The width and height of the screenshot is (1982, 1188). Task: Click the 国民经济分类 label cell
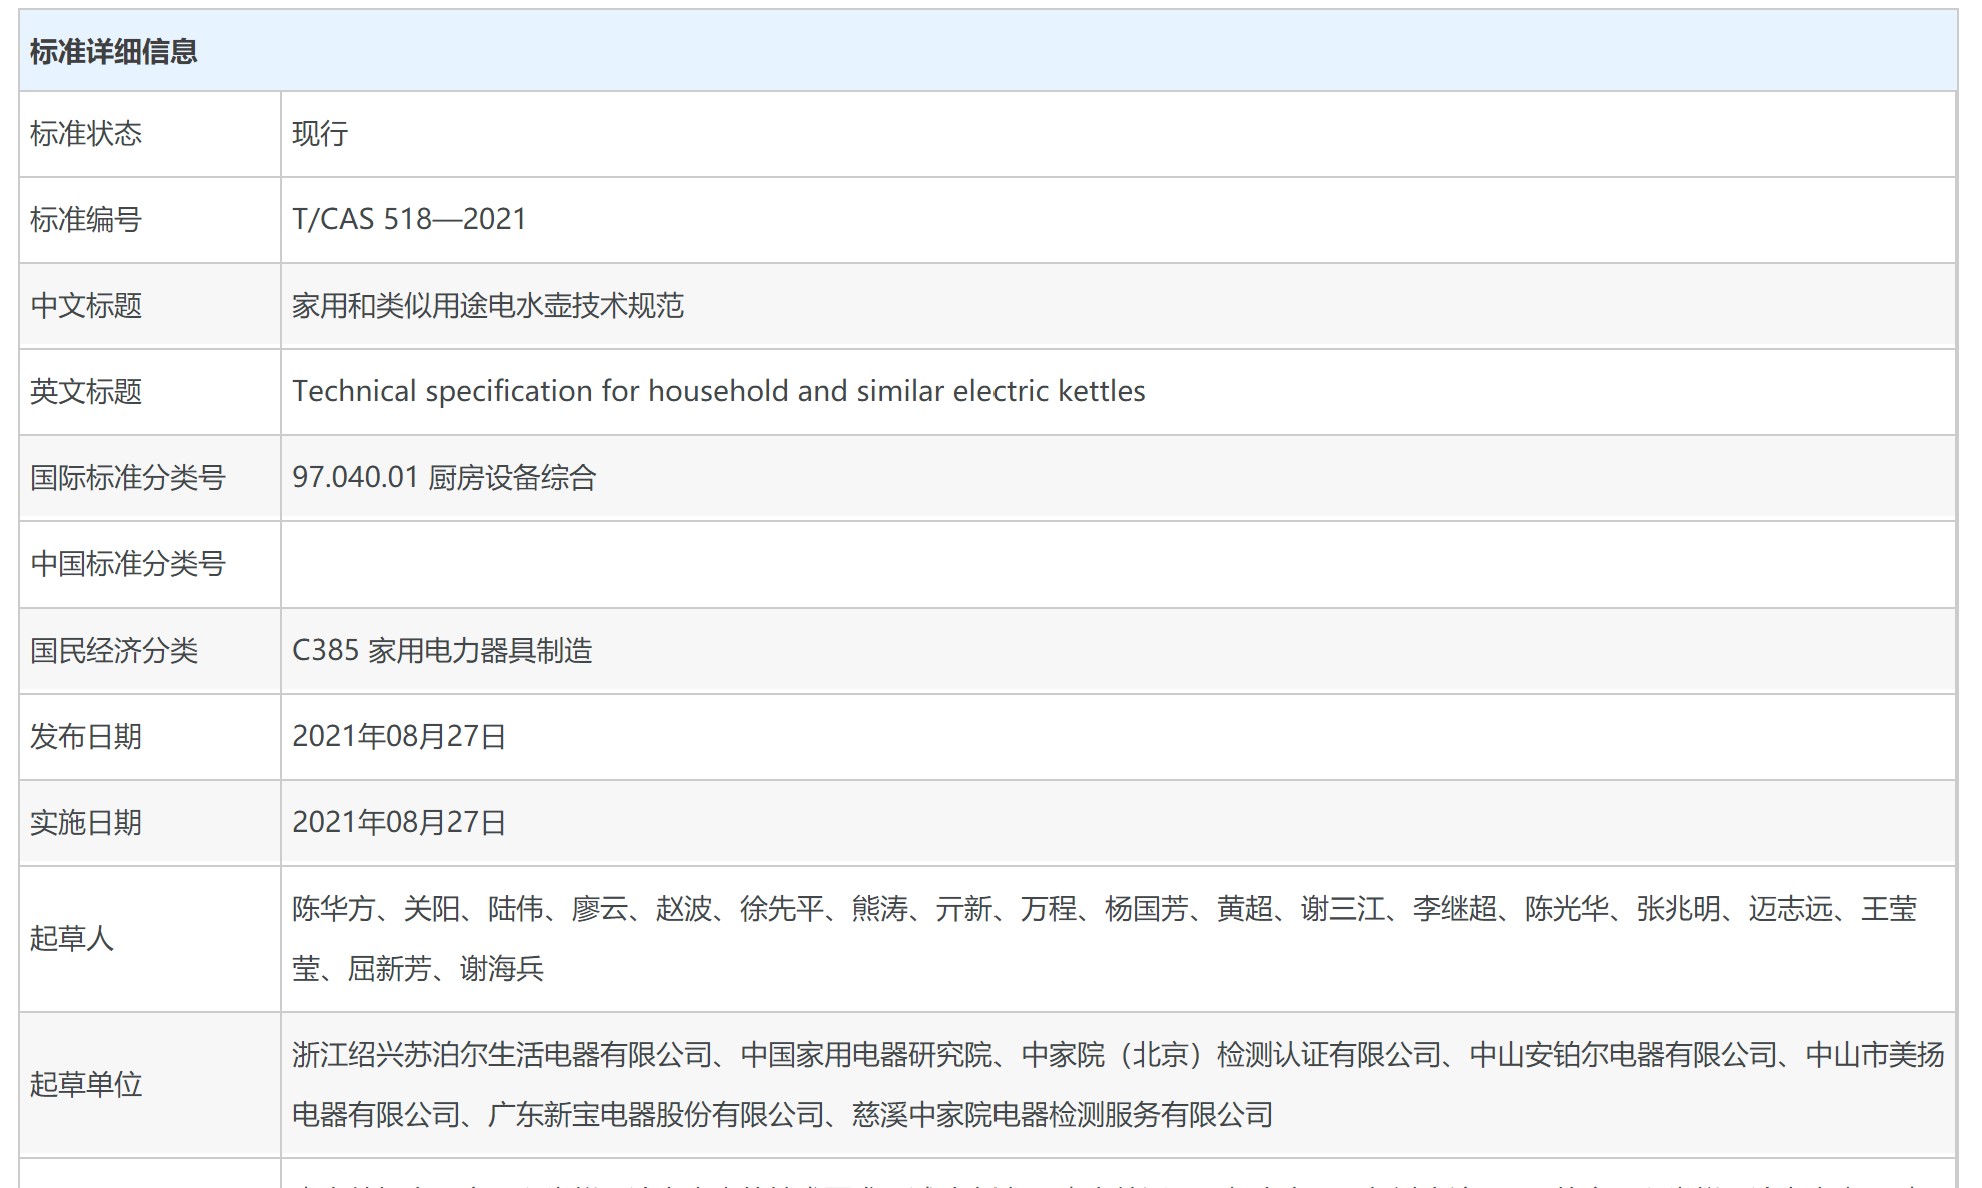pos(114,651)
